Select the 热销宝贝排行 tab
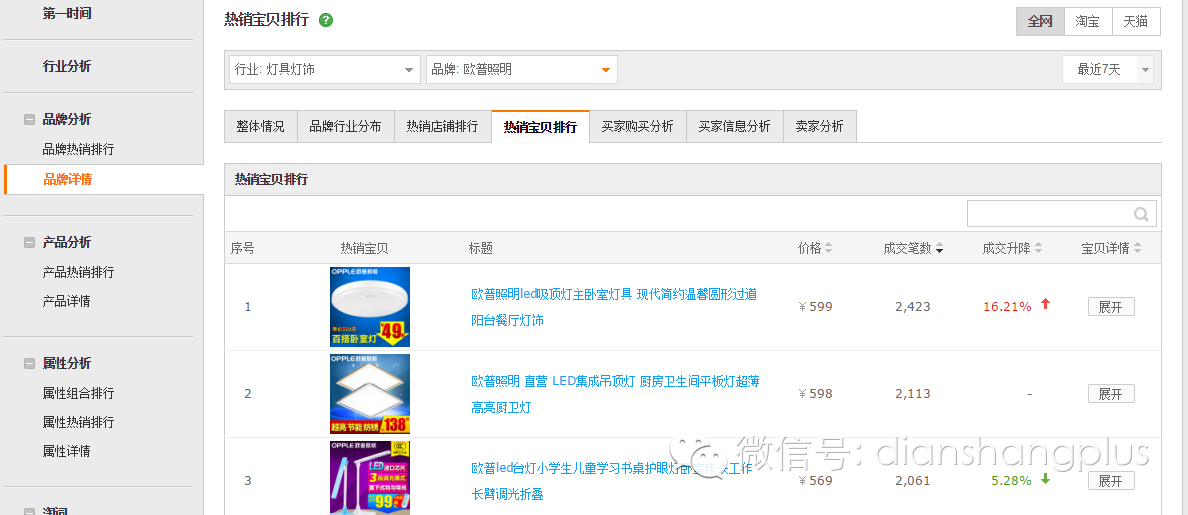 coord(540,126)
